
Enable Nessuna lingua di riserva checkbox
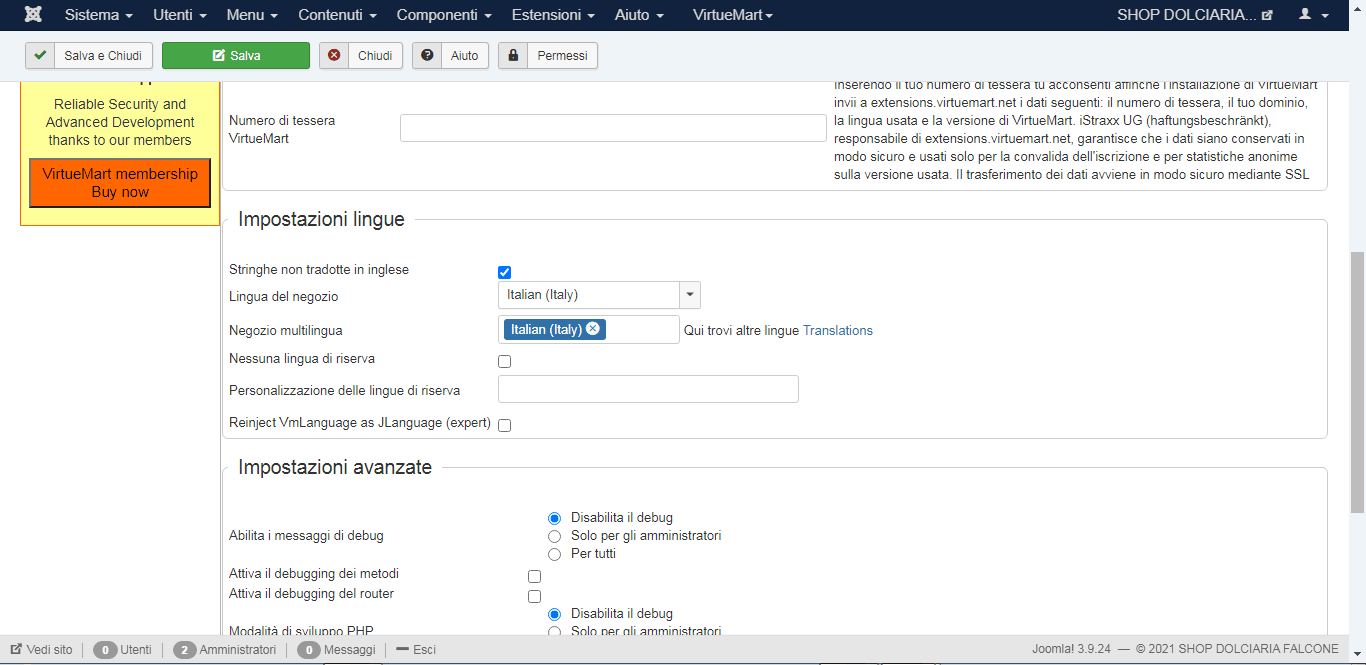pos(505,361)
